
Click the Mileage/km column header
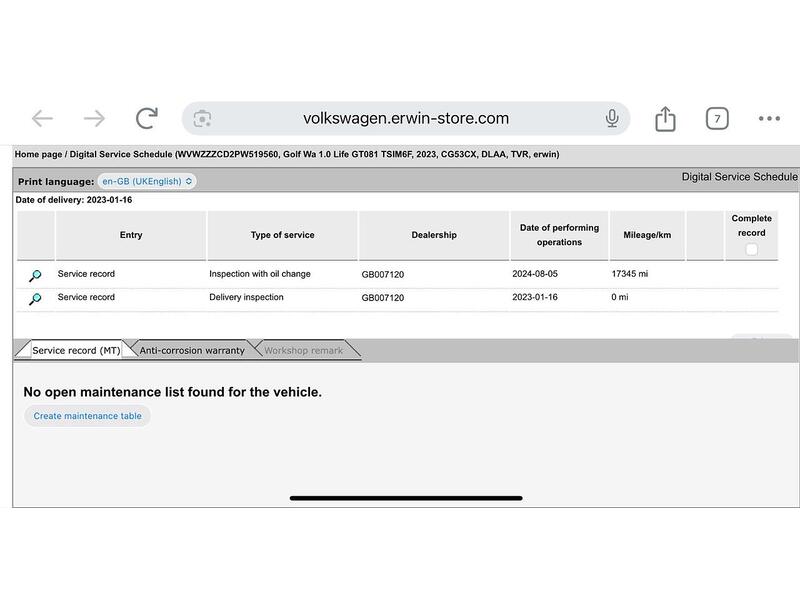pos(646,235)
